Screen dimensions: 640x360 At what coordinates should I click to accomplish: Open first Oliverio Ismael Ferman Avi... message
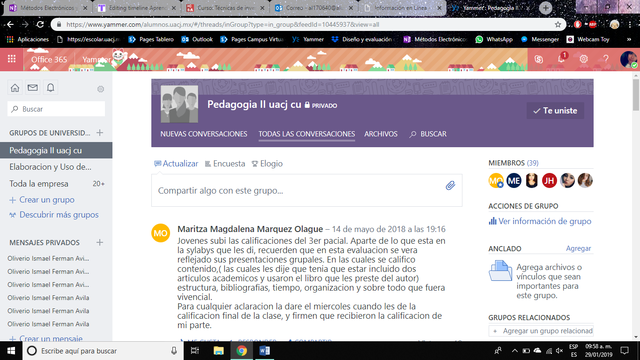click(48, 258)
